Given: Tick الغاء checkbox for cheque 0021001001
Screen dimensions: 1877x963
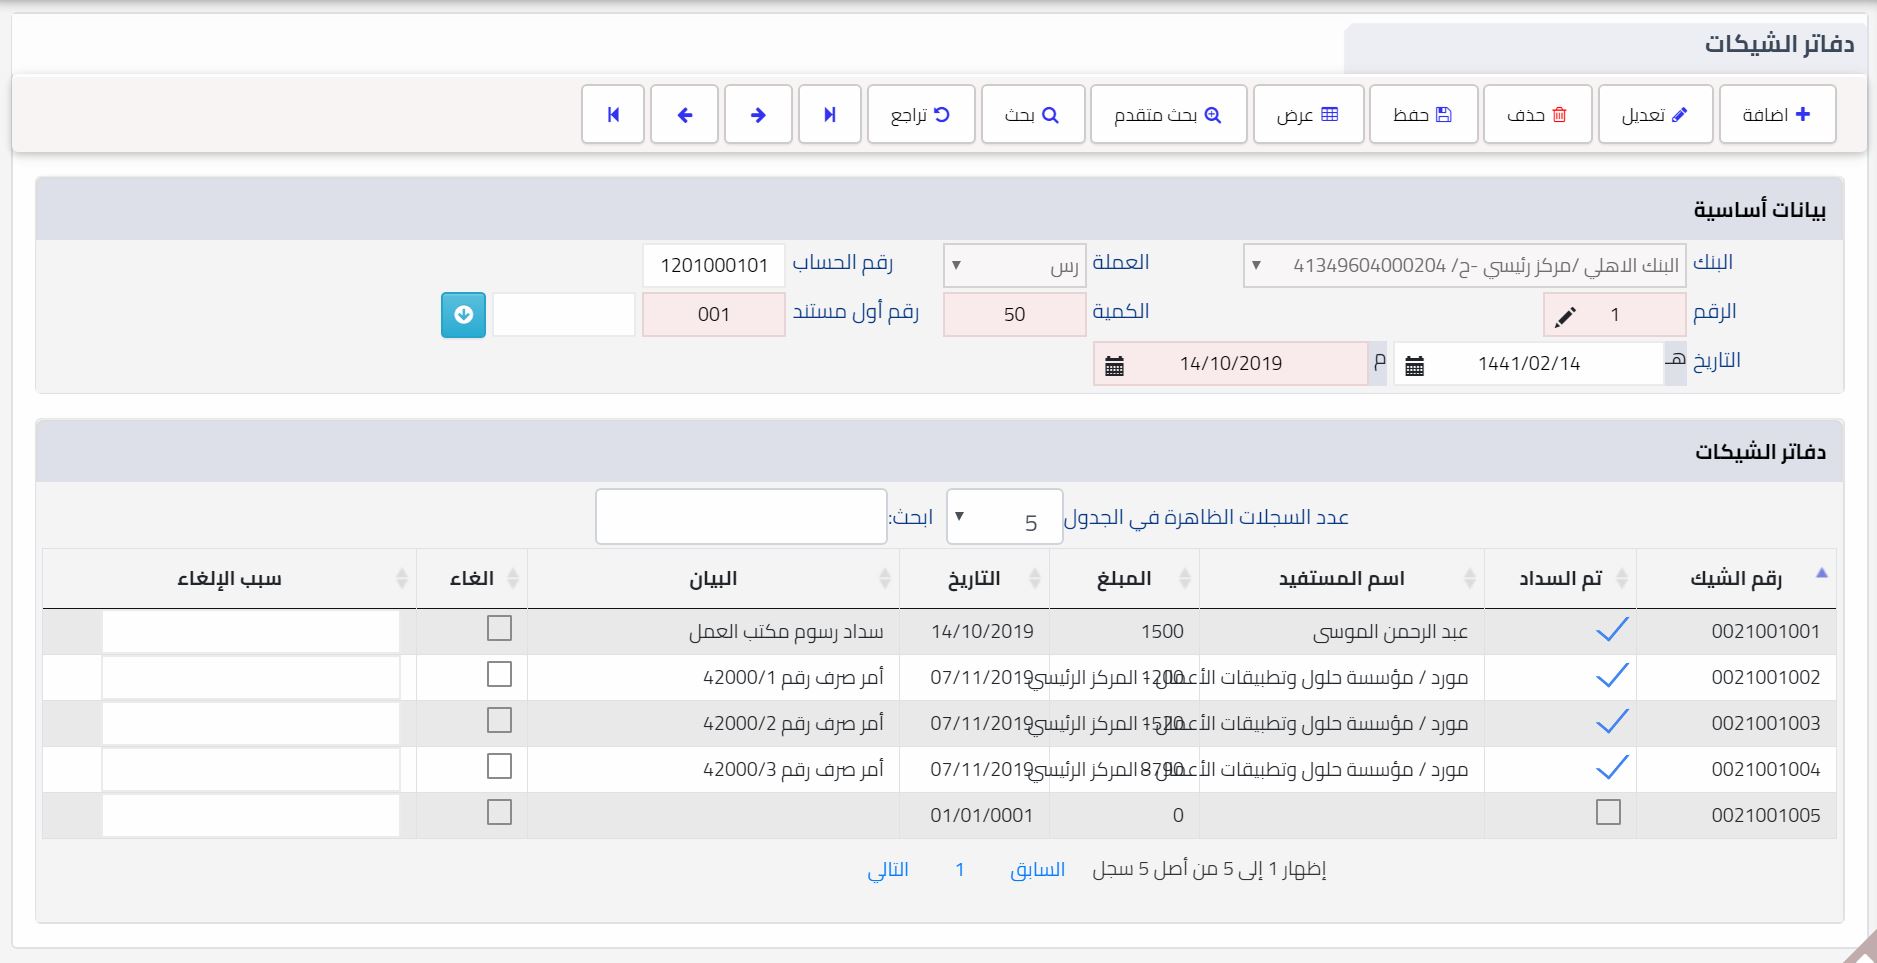Looking at the screenshot, I should tap(499, 629).
